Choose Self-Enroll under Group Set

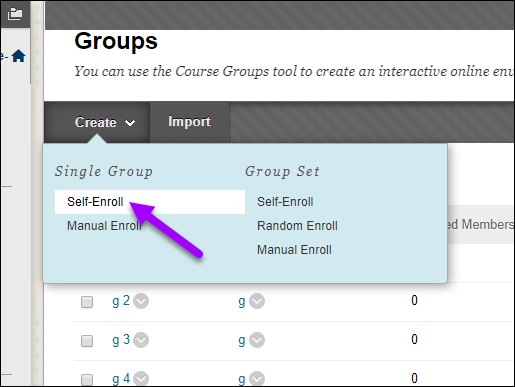tap(285, 202)
